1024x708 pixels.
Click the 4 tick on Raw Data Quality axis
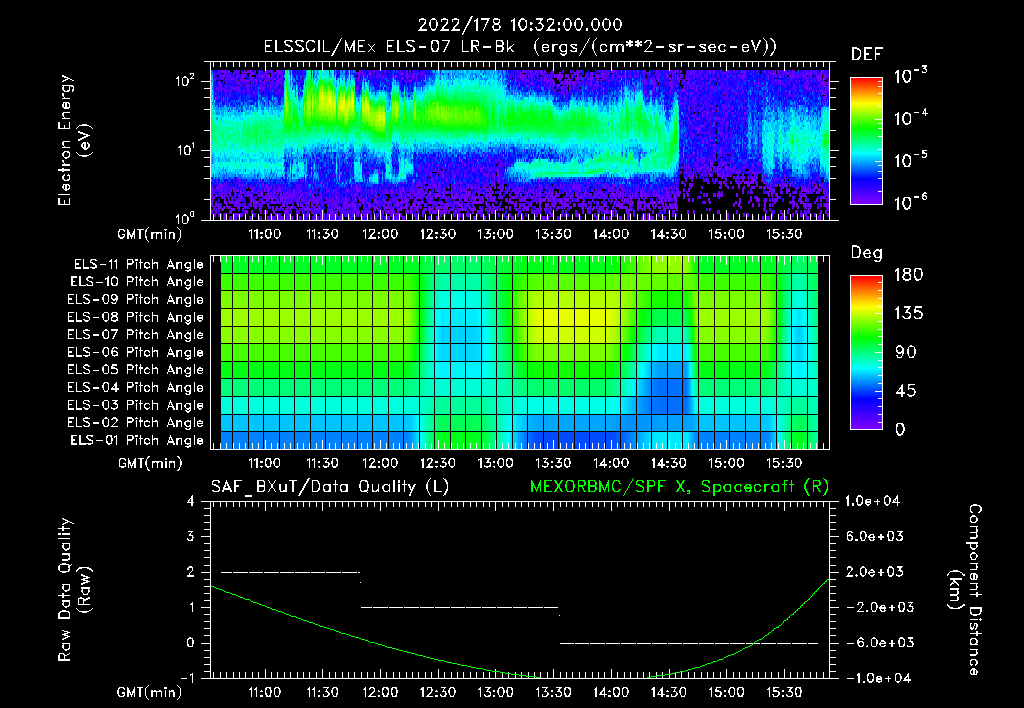(x=191, y=502)
